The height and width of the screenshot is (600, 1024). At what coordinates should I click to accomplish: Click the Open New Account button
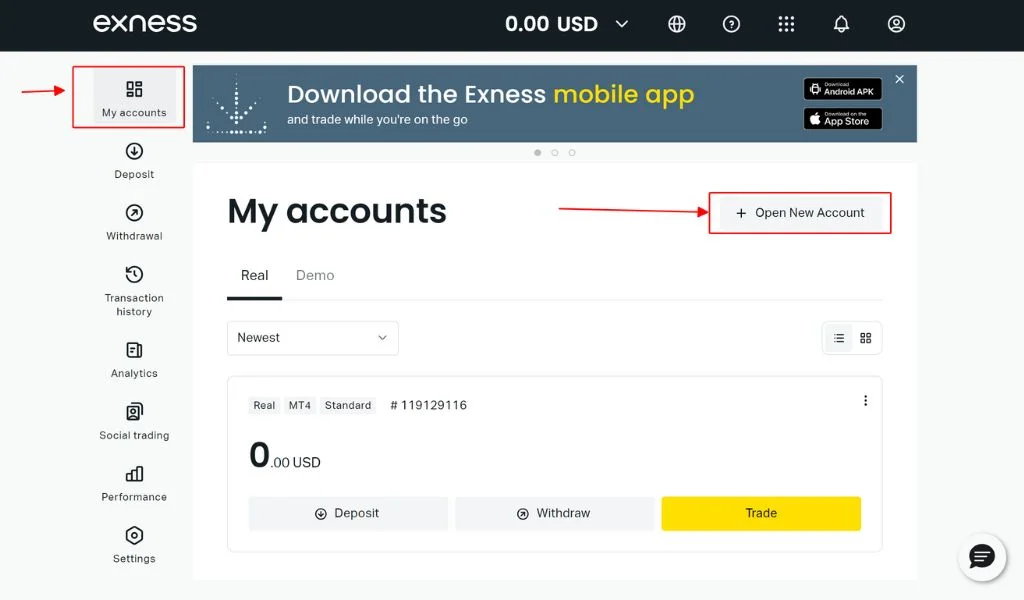tap(799, 212)
